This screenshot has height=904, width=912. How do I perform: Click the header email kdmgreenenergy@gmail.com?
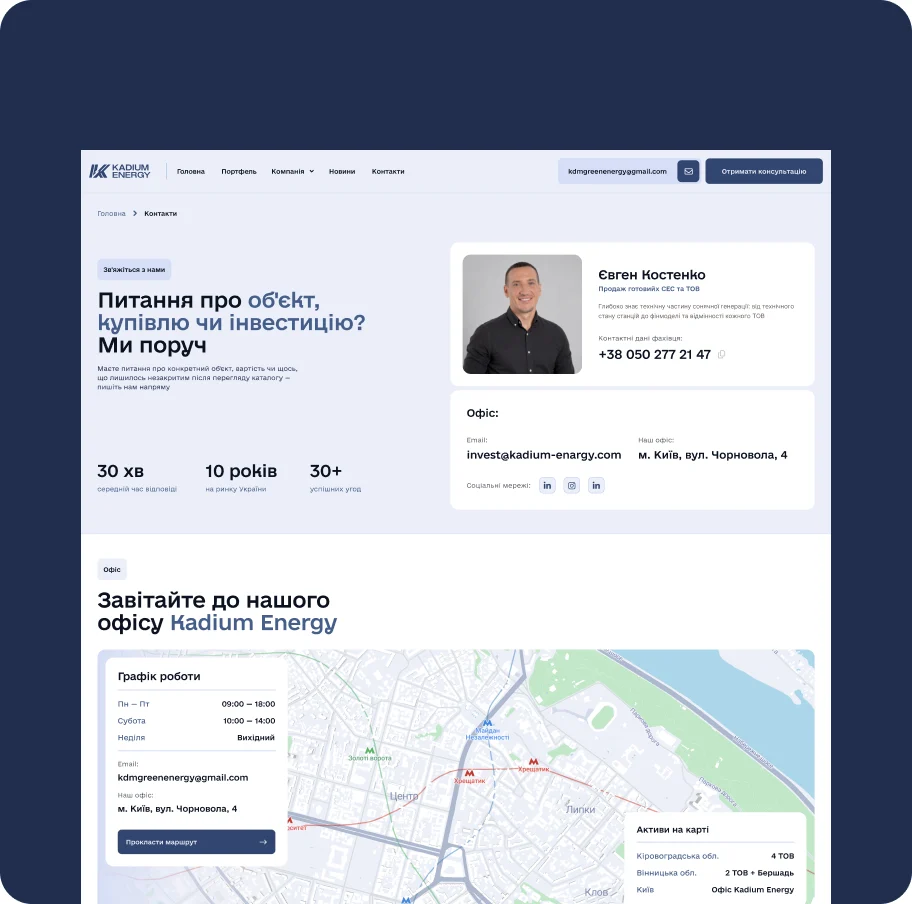coord(617,172)
